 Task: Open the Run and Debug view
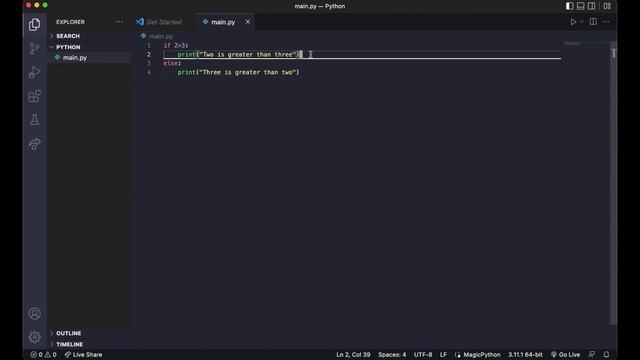click(35, 72)
